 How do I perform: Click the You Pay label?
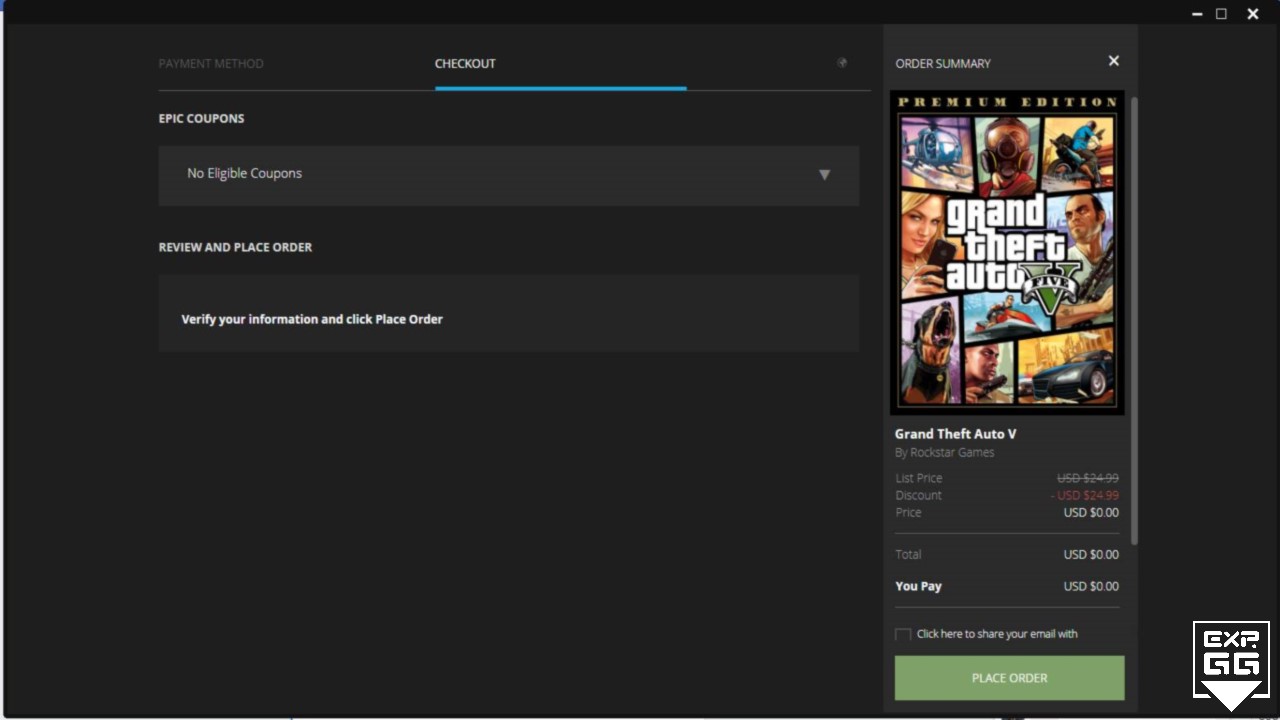pyautogui.click(x=918, y=586)
